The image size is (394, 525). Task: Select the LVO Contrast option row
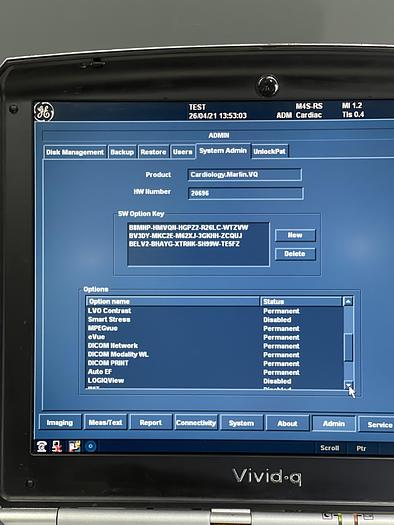click(214, 311)
